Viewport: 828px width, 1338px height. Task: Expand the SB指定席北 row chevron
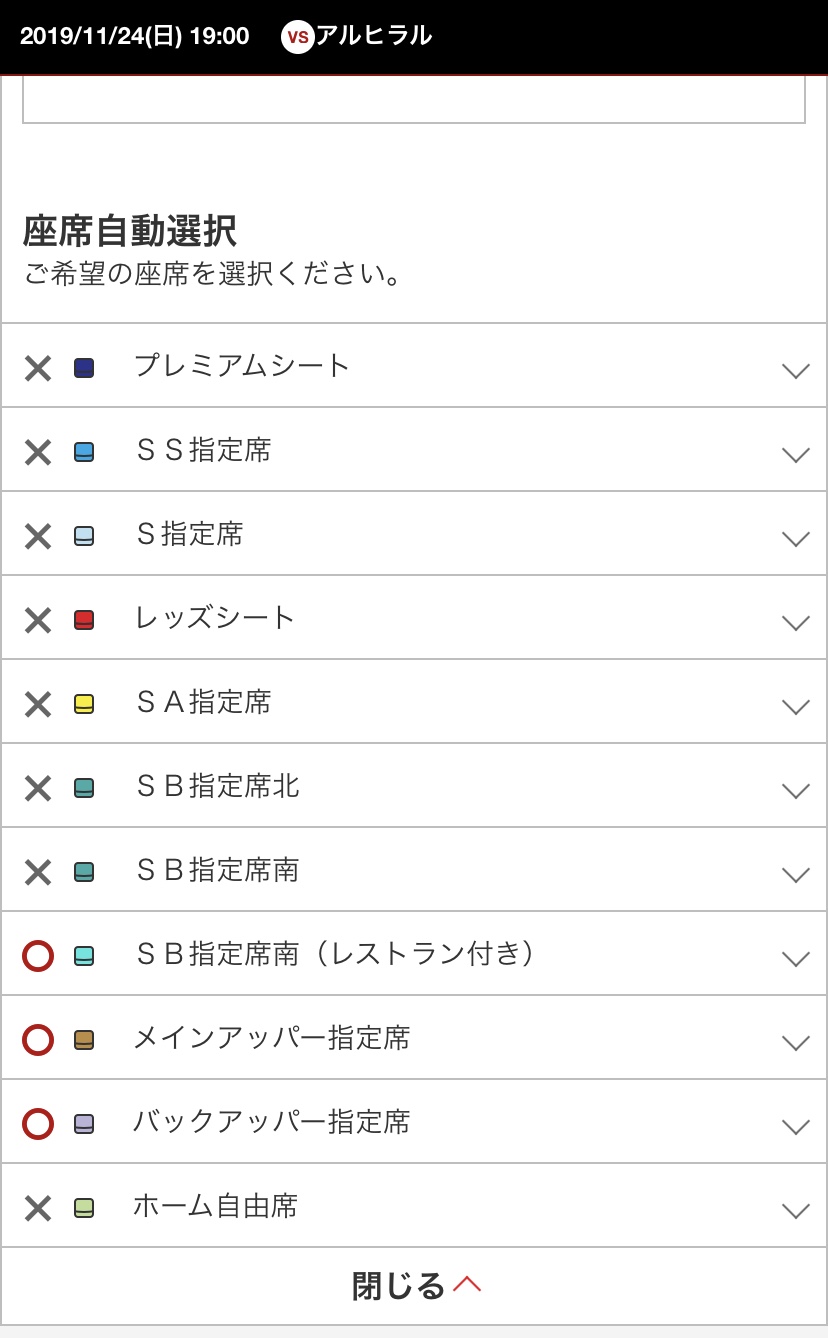795,790
